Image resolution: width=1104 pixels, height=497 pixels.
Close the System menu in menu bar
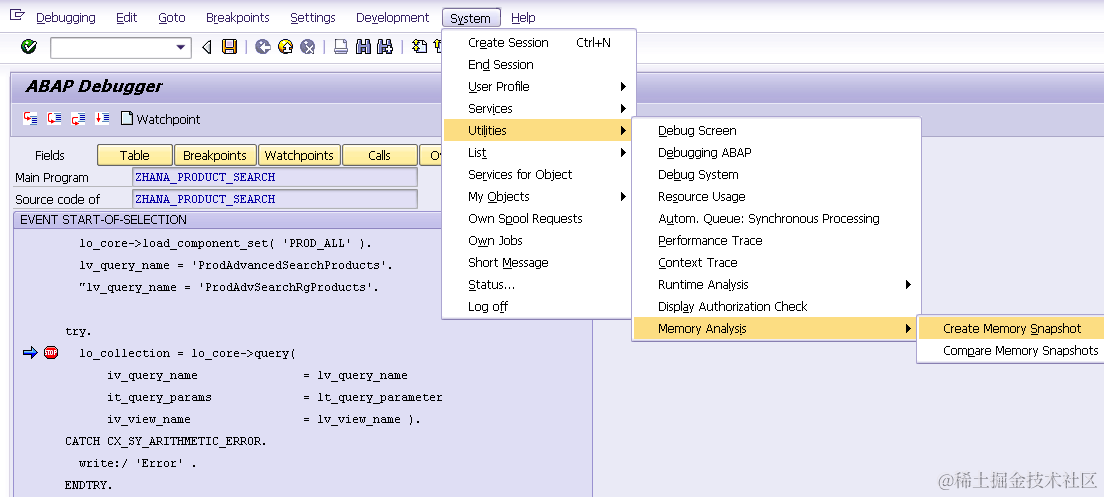click(471, 18)
